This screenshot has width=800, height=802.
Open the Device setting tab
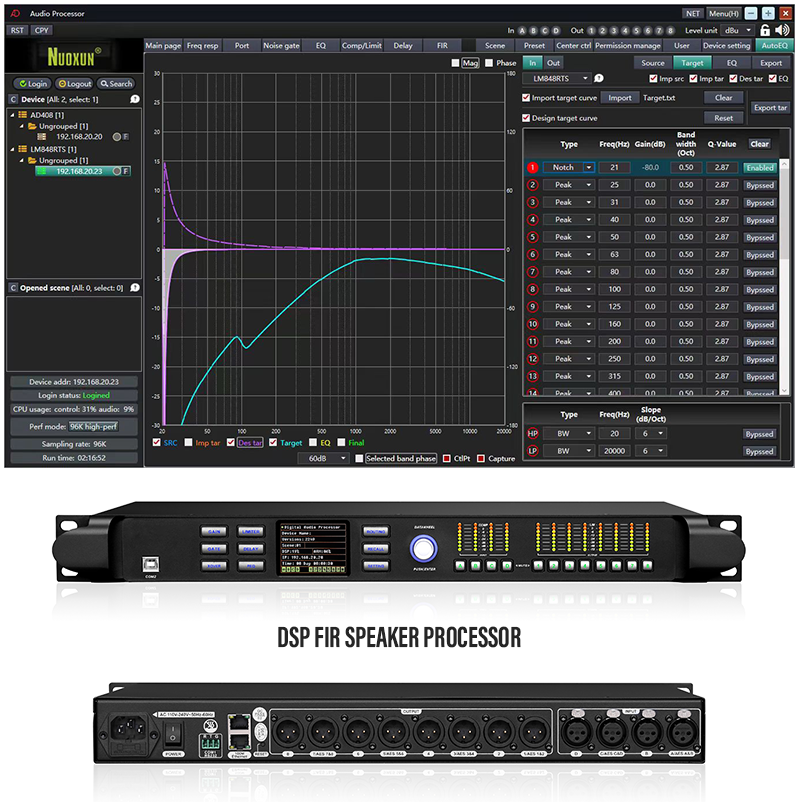pyautogui.click(x=726, y=46)
